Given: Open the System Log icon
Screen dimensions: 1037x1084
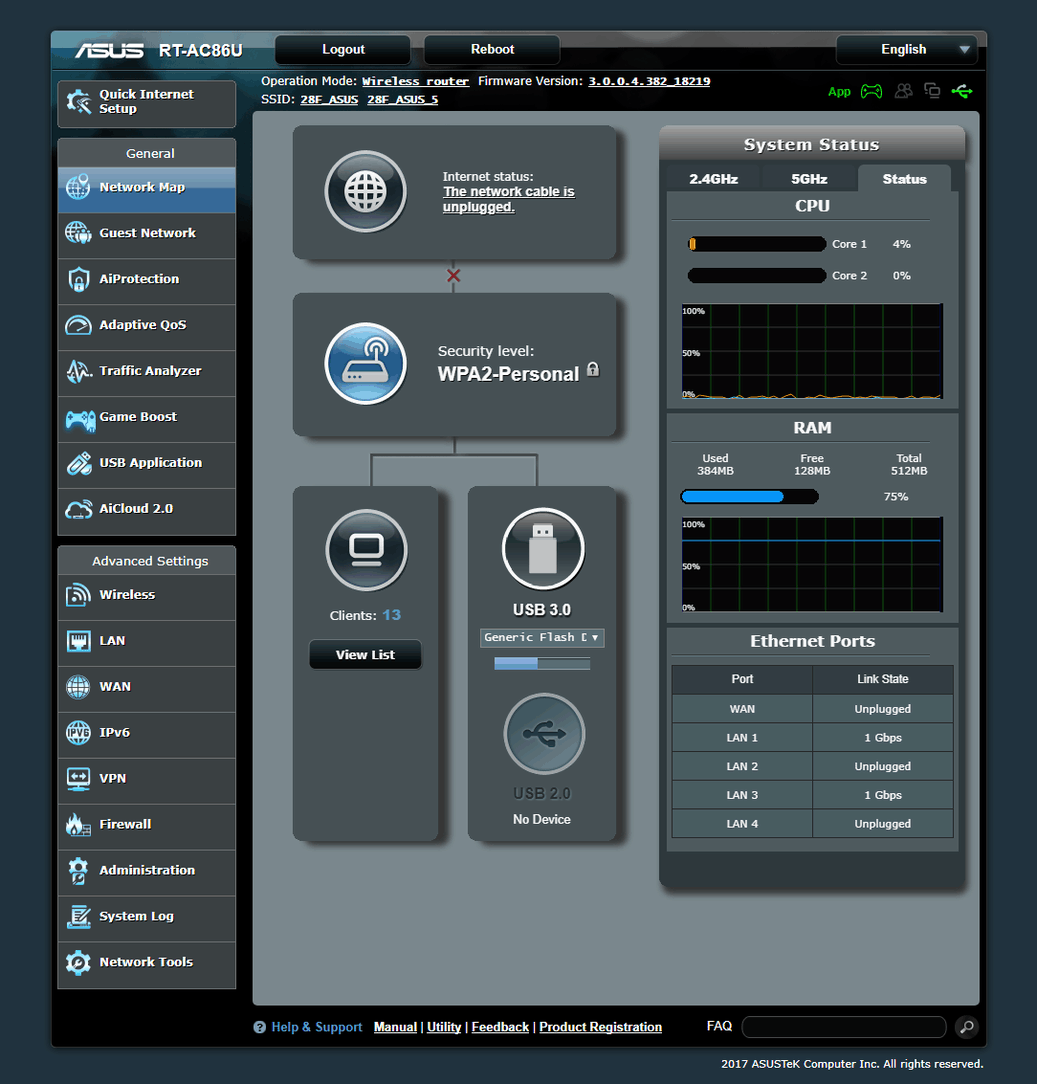Looking at the screenshot, I should [78, 916].
